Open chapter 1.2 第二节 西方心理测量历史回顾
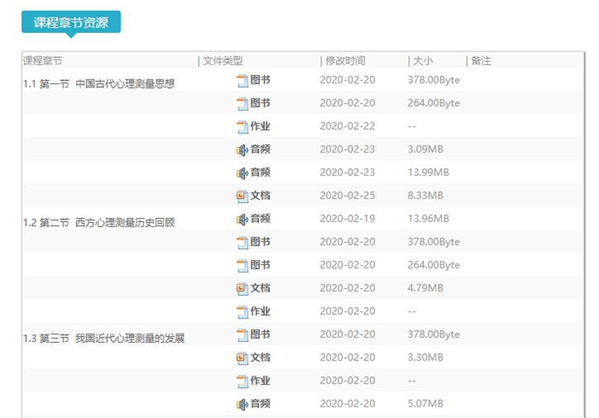This screenshot has height=418, width=599. pyautogui.click(x=99, y=222)
